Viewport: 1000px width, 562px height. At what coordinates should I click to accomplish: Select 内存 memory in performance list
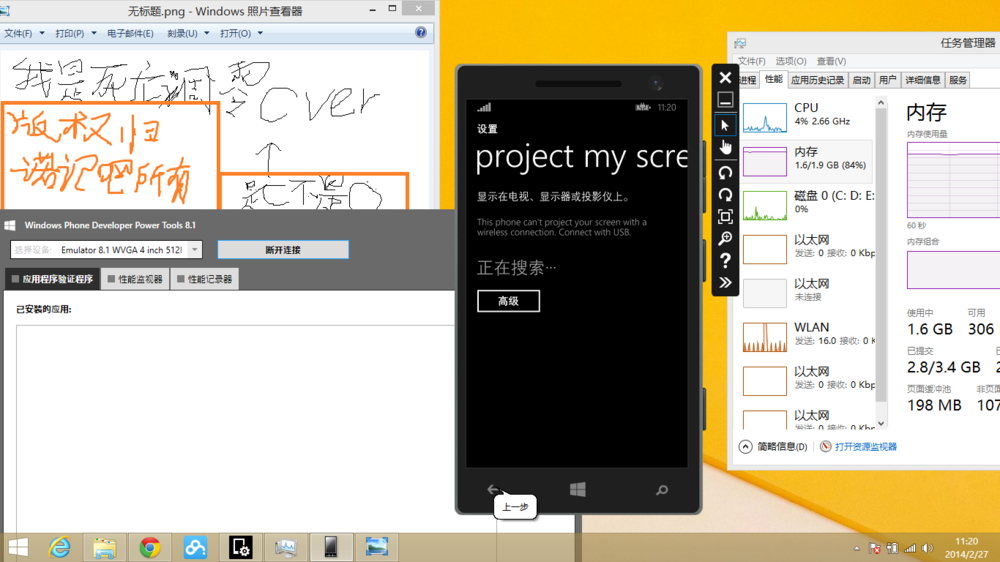(807, 160)
